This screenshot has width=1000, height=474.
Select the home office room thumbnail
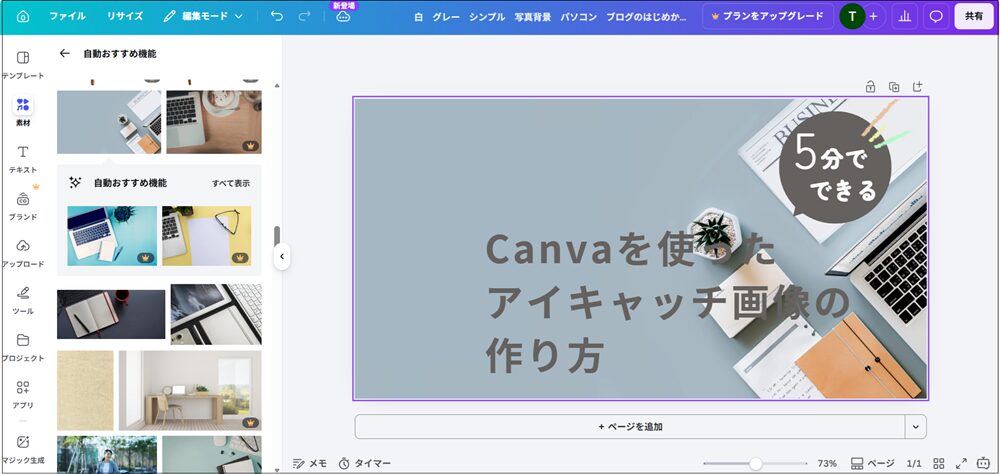[190, 390]
